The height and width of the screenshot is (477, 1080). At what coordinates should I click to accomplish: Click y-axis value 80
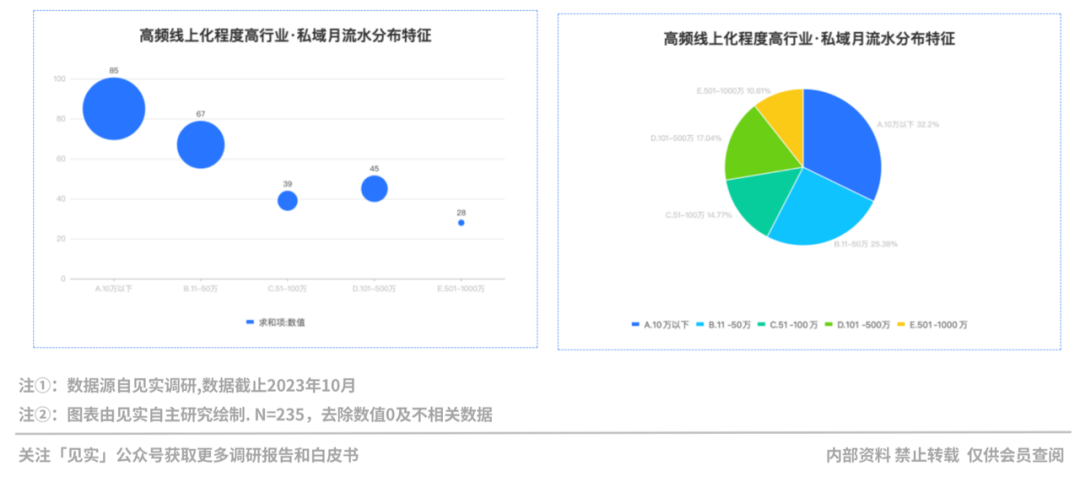click(61, 119)
